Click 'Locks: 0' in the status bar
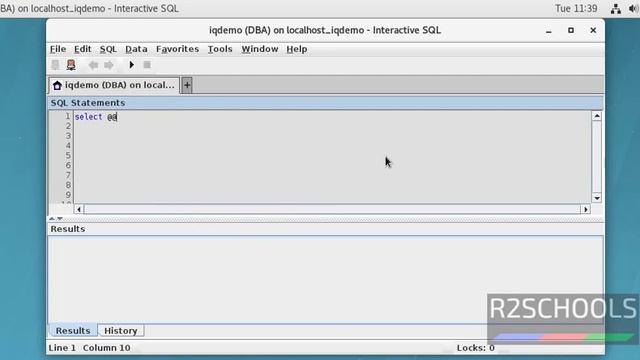This screenshot has width=640, height=360. [476, 348]
